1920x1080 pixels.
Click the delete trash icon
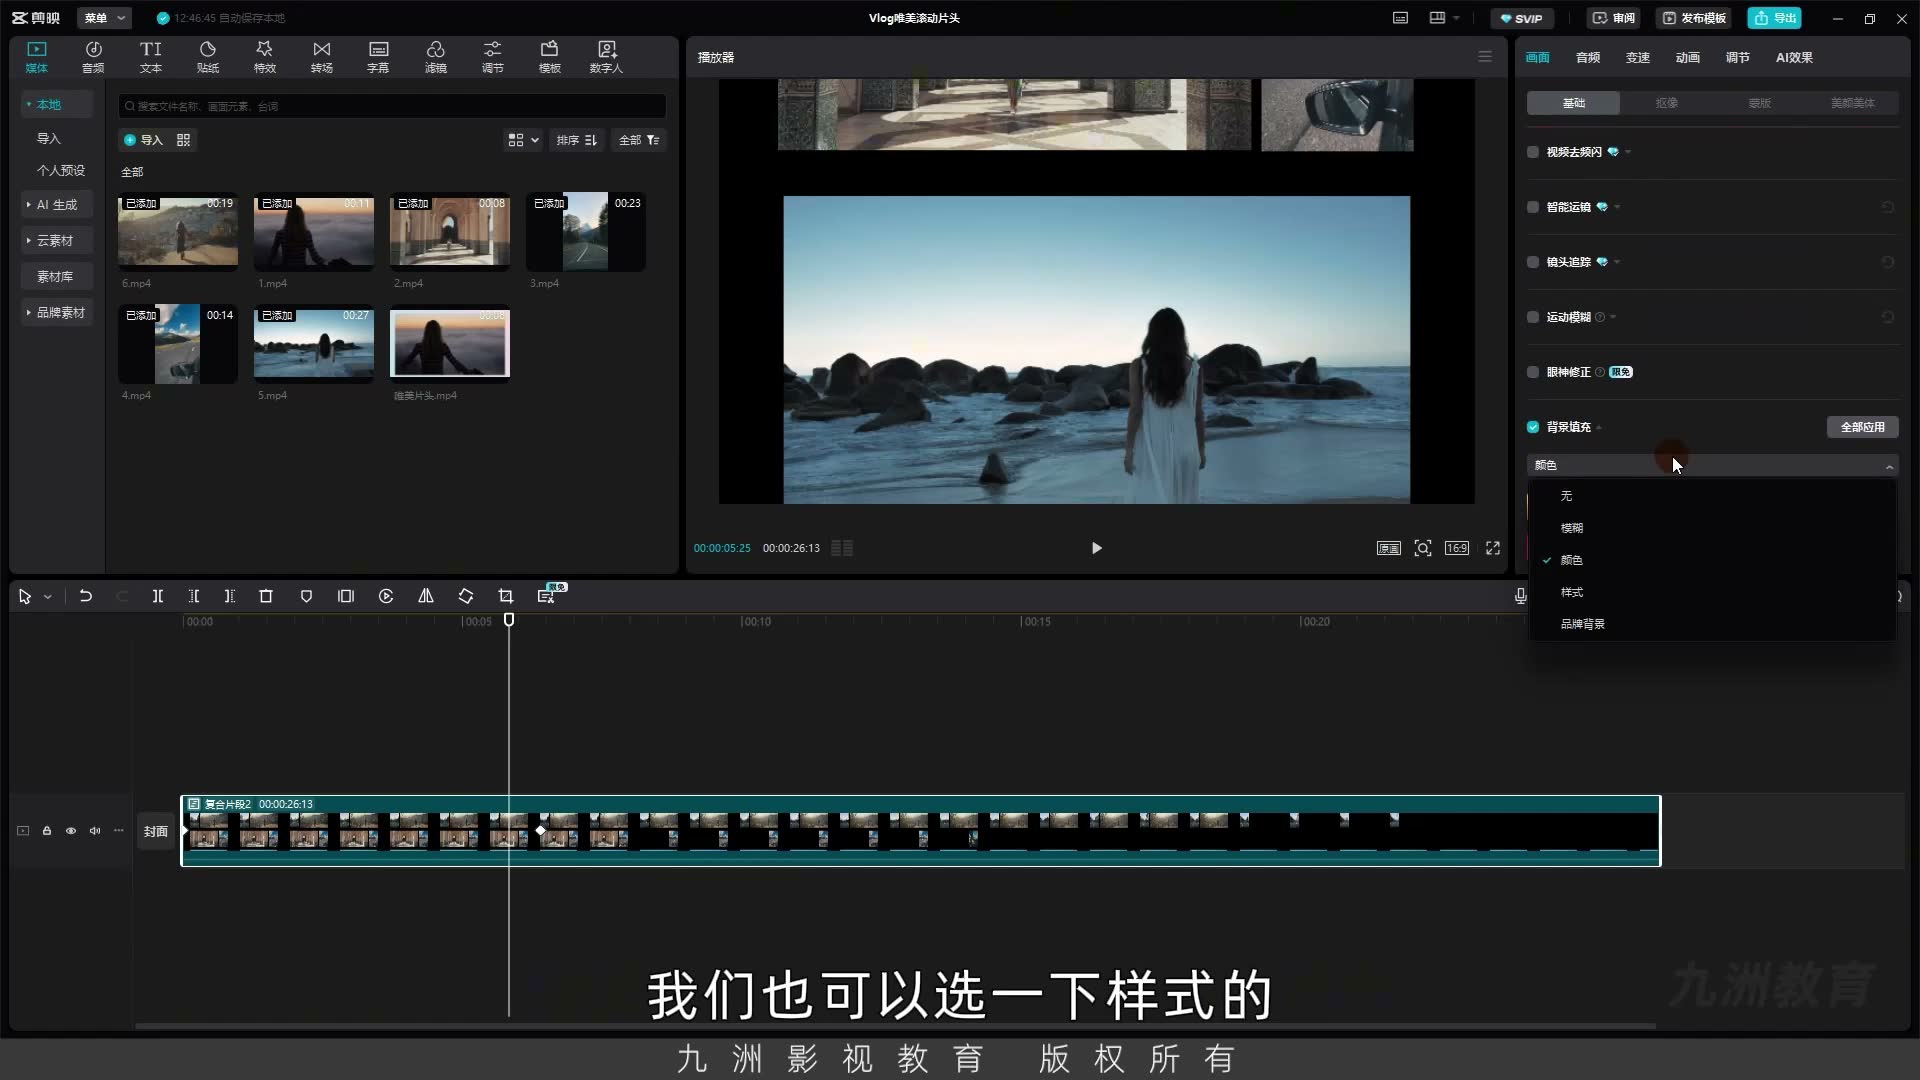(x=266, y=596)
